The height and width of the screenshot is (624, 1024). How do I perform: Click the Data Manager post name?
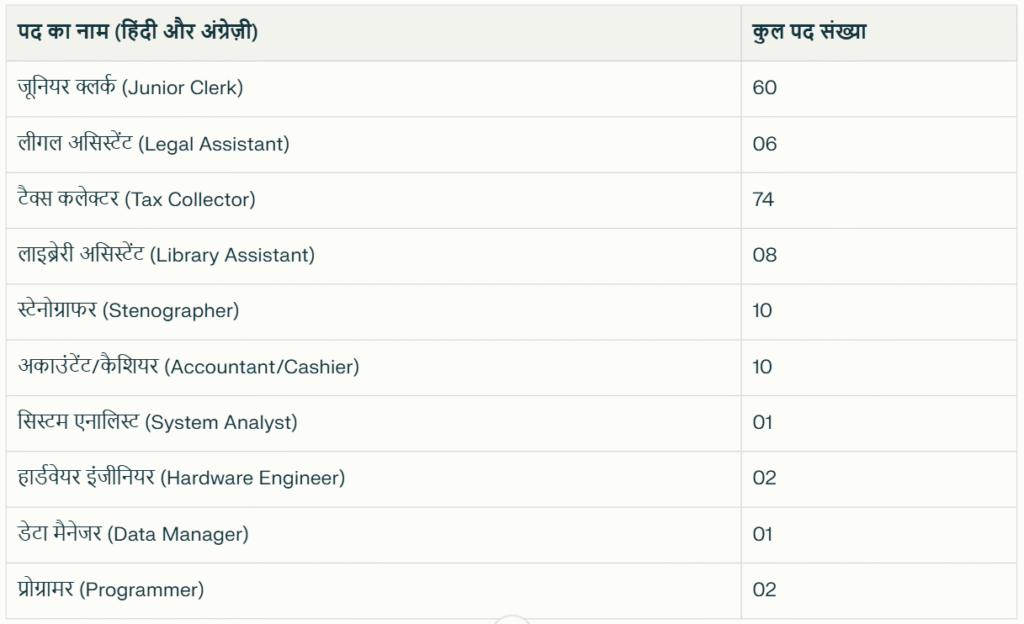(134, 534)
